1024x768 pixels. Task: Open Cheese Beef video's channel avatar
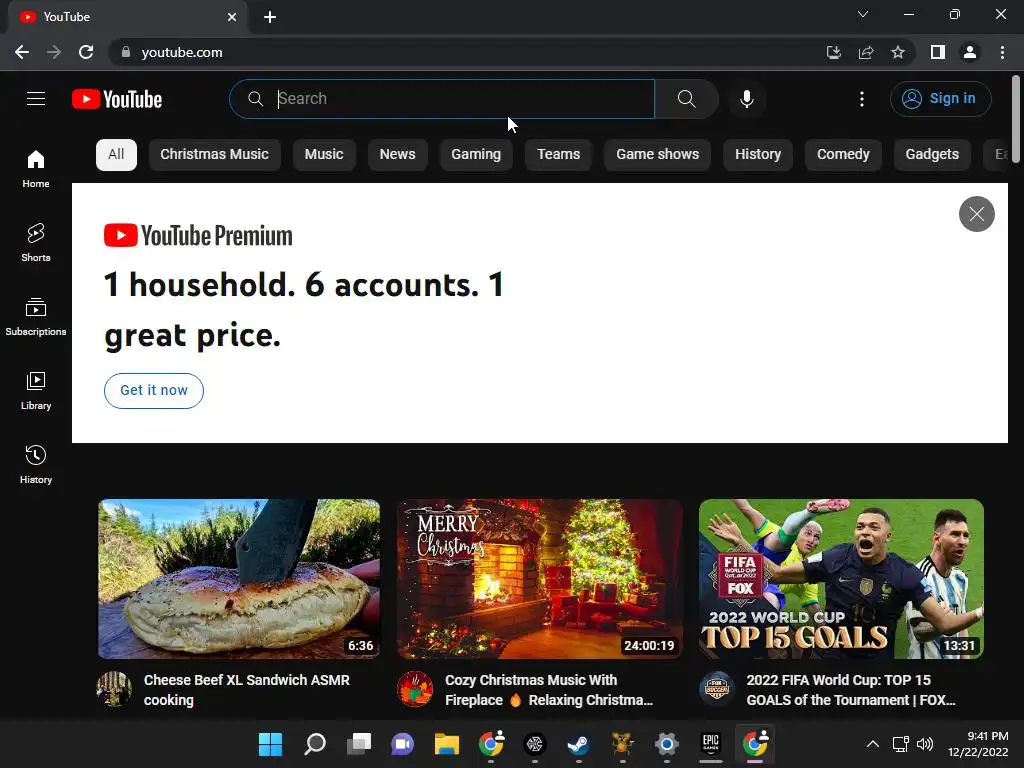pos(114,688)
